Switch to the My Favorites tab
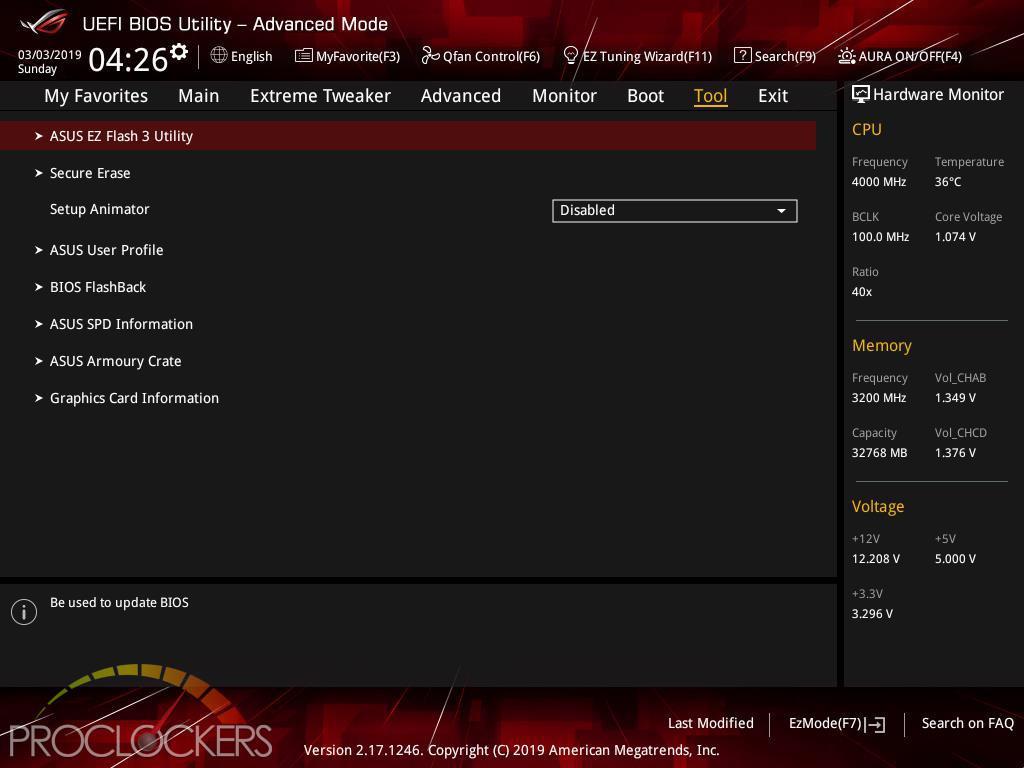This screenshot has width=1024, height=768. pyautogui.click(x=96, y=96)
